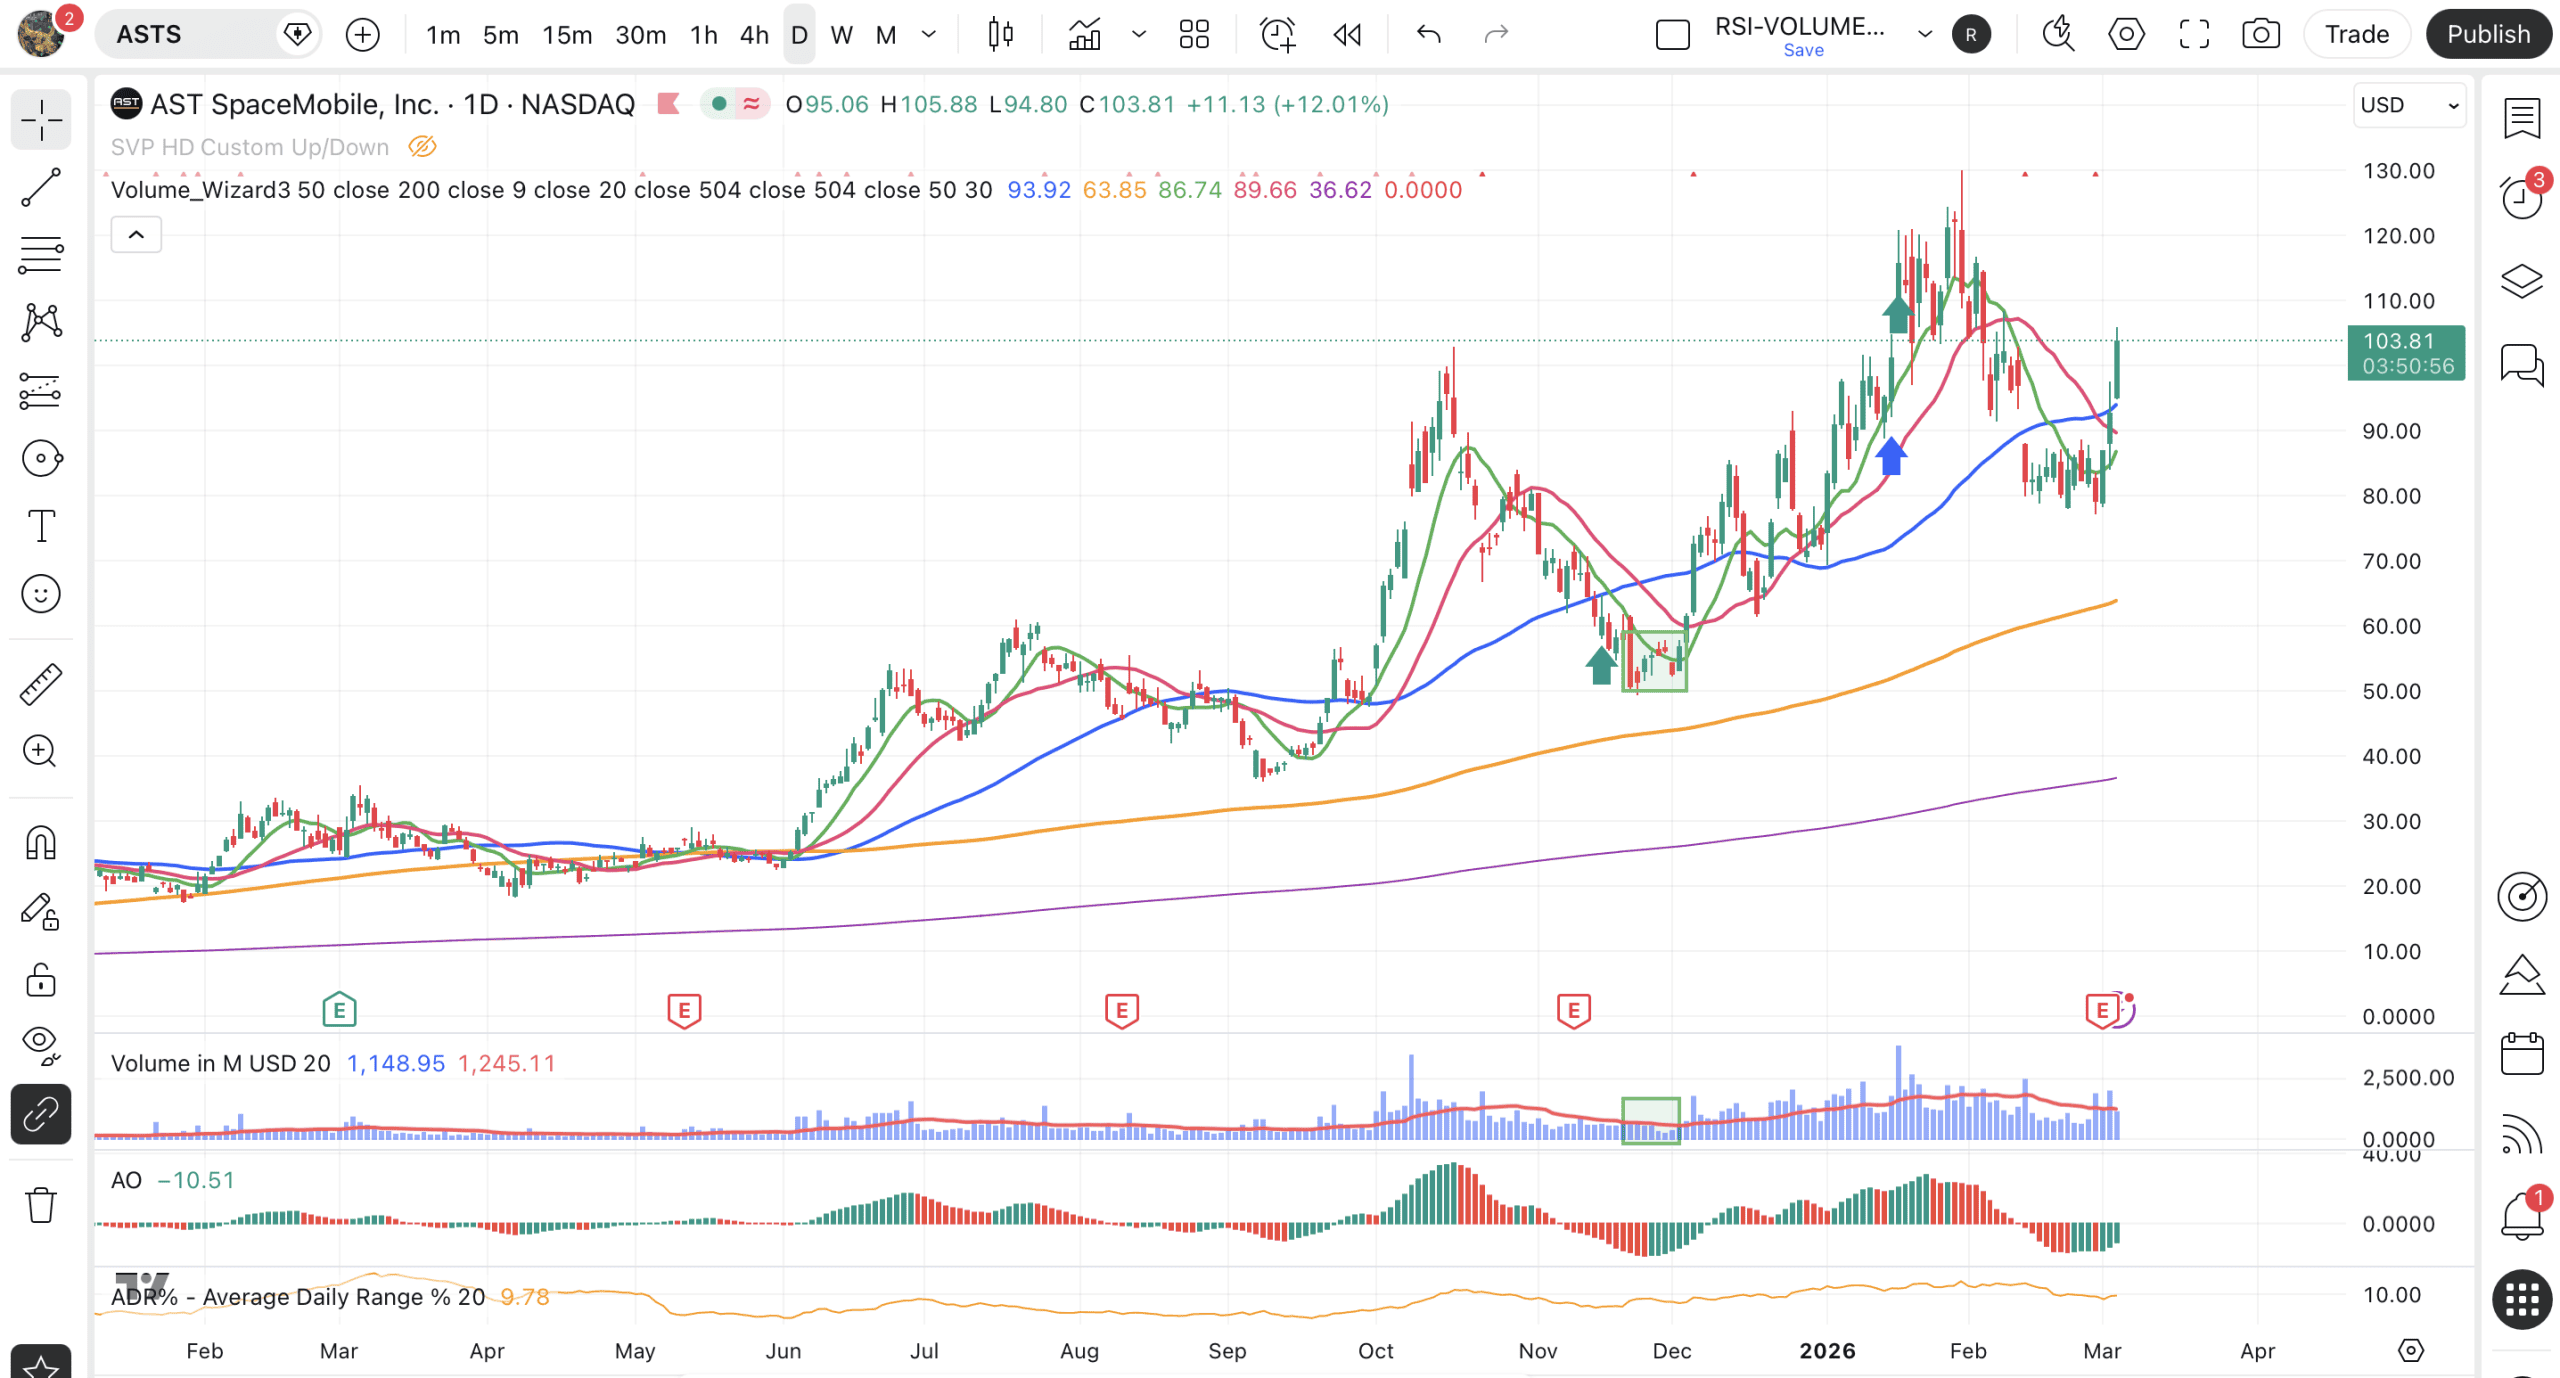The image size is (2560, 1378).
Task: Toggle lock all drawing tools
Action: [41, 980]
